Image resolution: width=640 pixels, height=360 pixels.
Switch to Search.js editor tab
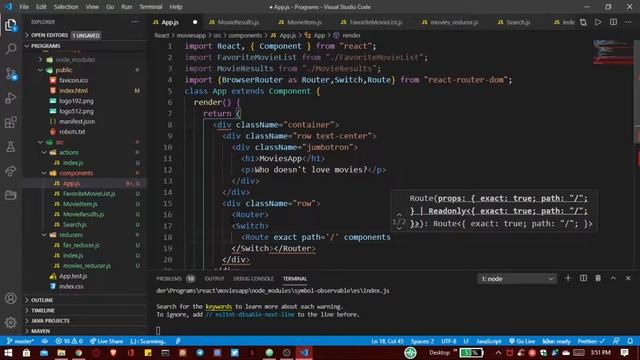[x=518, y=22]
